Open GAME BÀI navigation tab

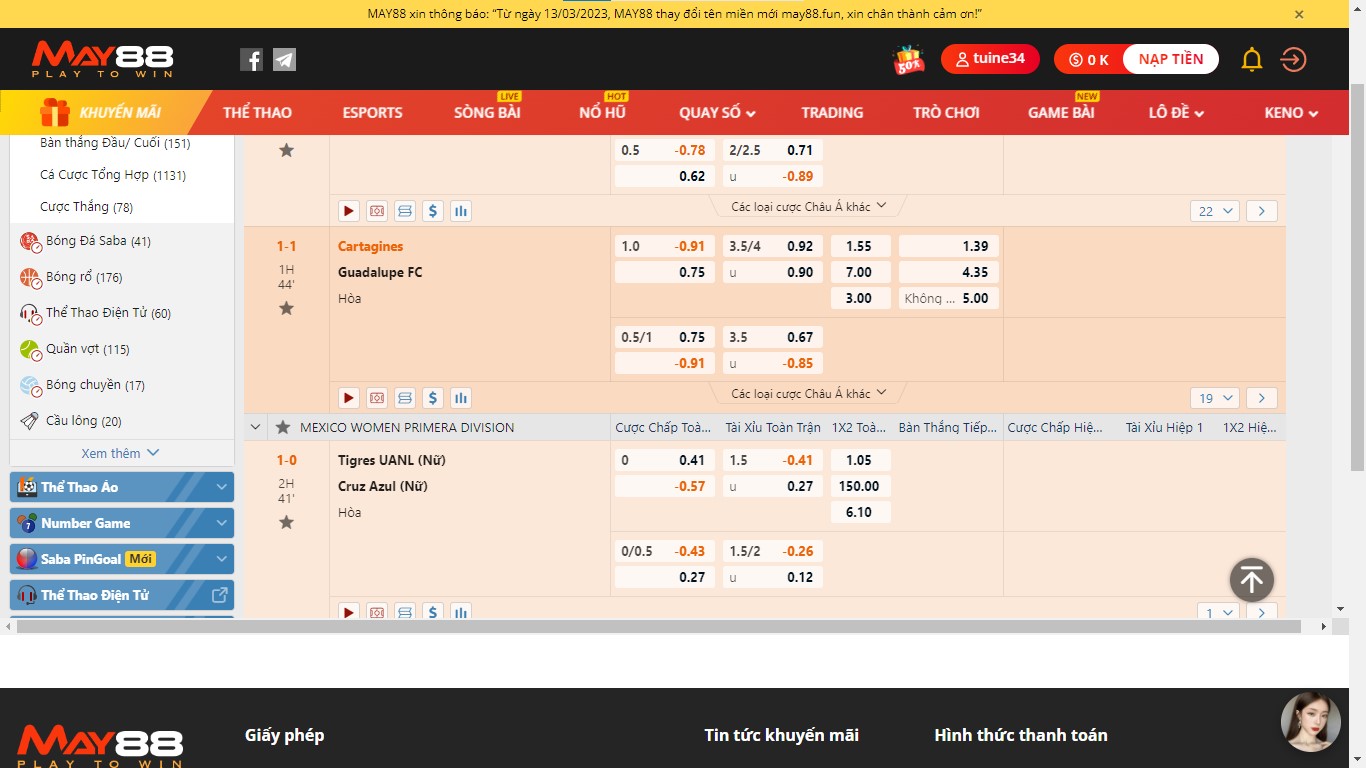click(x=1061, y=113)
